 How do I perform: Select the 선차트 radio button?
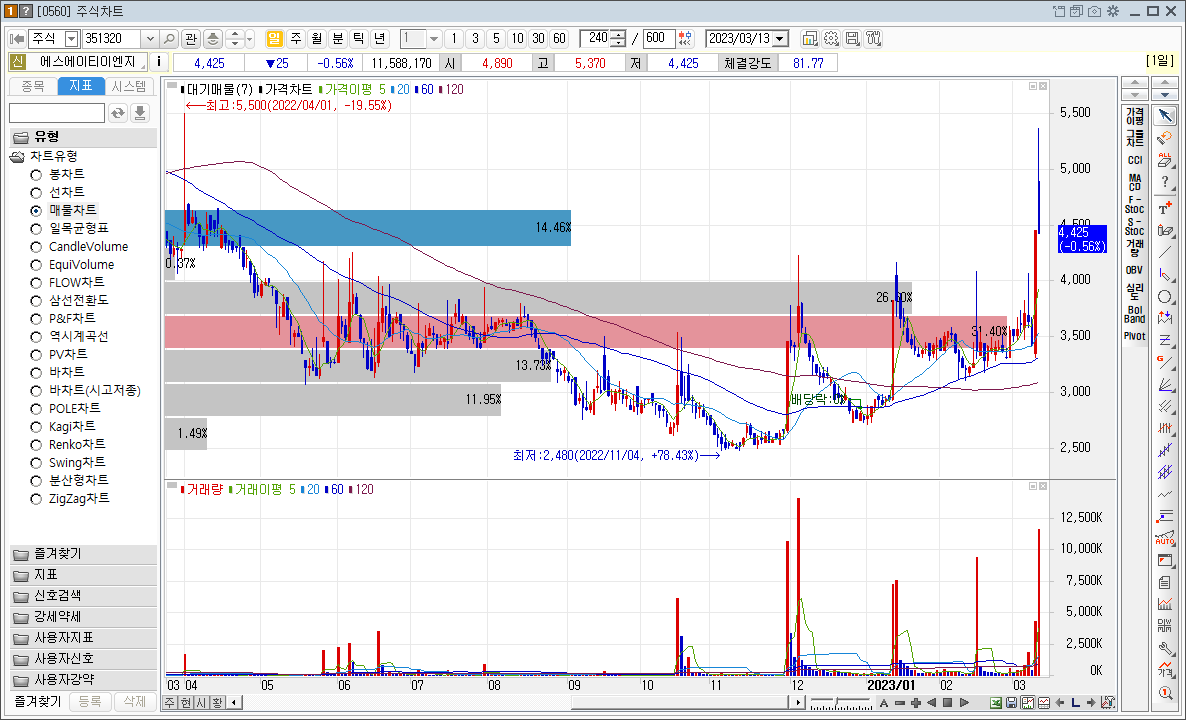click(x=36, y=193)
